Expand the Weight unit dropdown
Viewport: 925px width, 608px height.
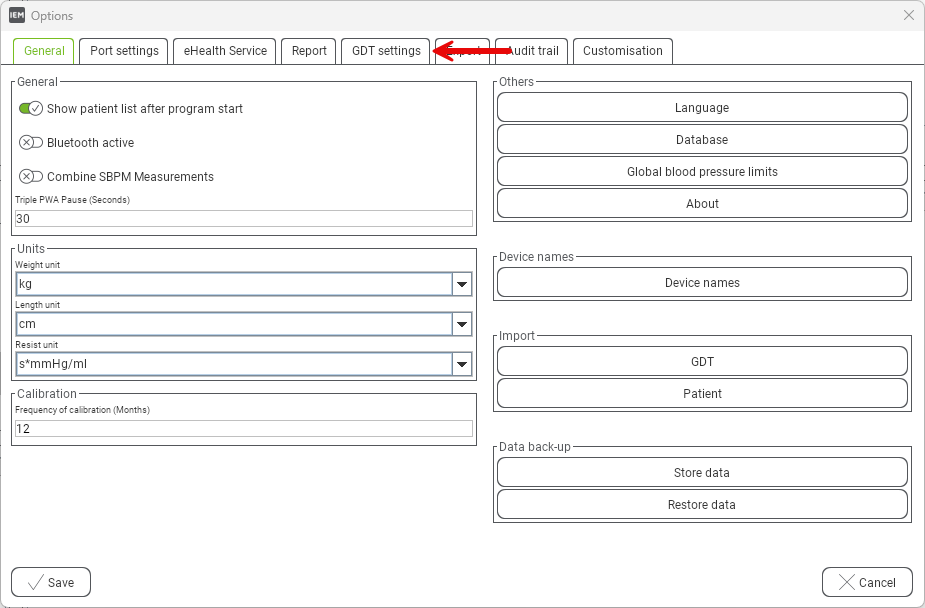[x=462, y=284]
